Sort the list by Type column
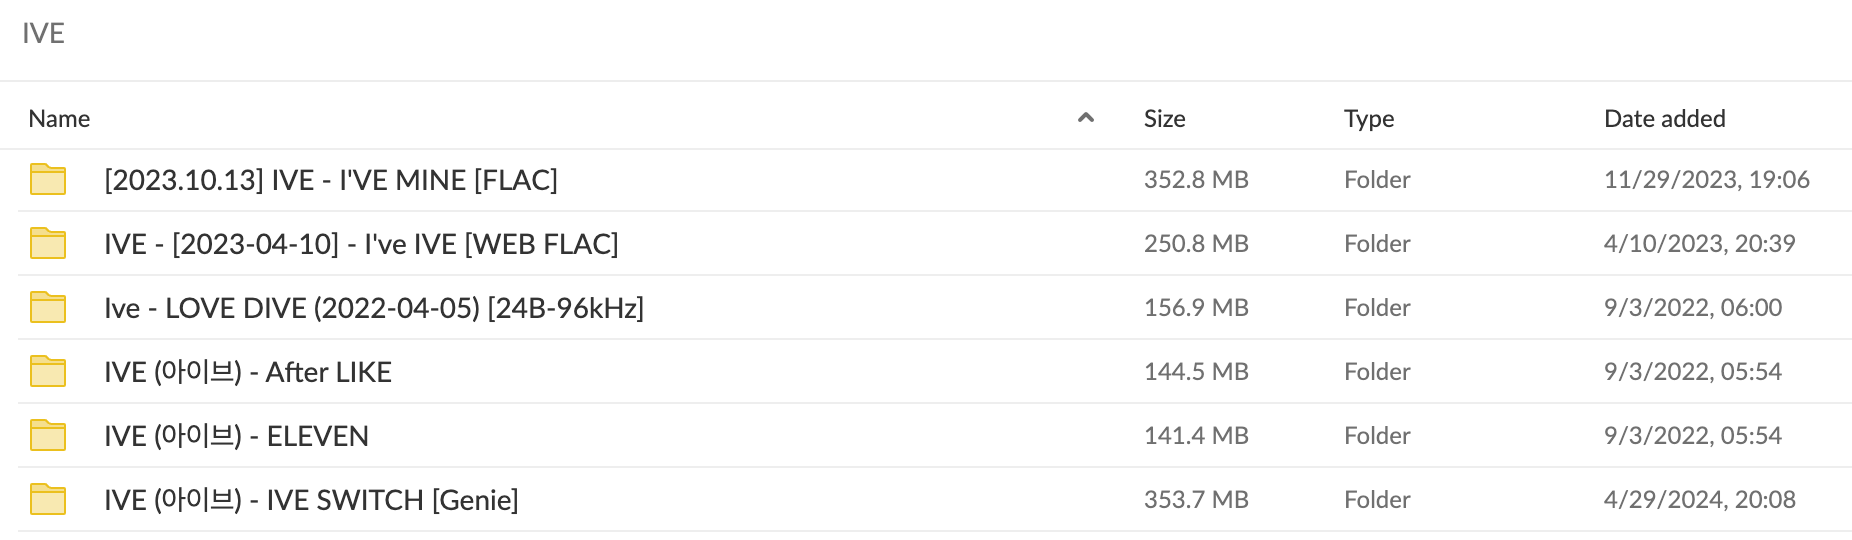 1368,119
